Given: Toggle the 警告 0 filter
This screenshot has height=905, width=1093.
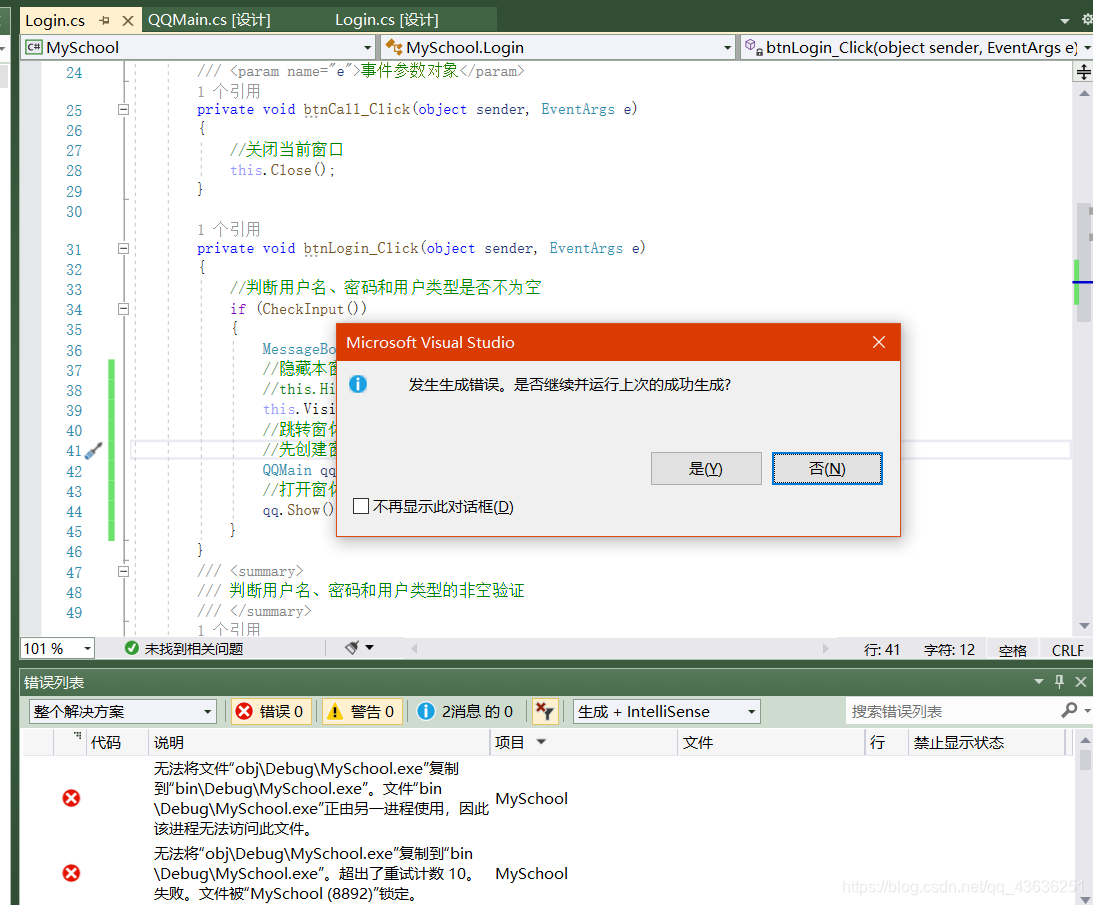Looking at the screenshot, I should 362,712.
